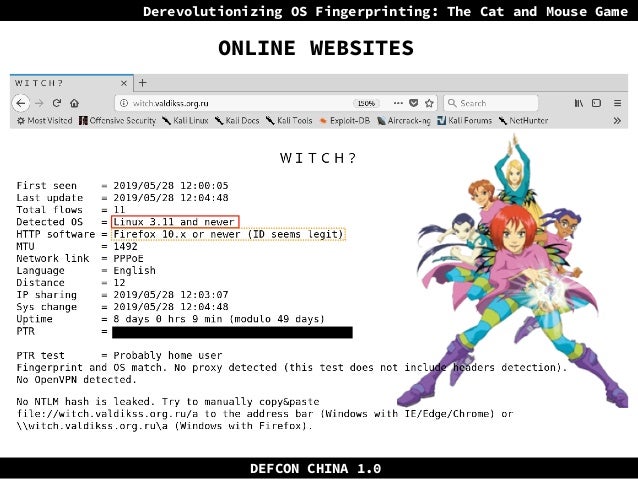
Task: Show site information icon in address bar
Action: [124, 103]
